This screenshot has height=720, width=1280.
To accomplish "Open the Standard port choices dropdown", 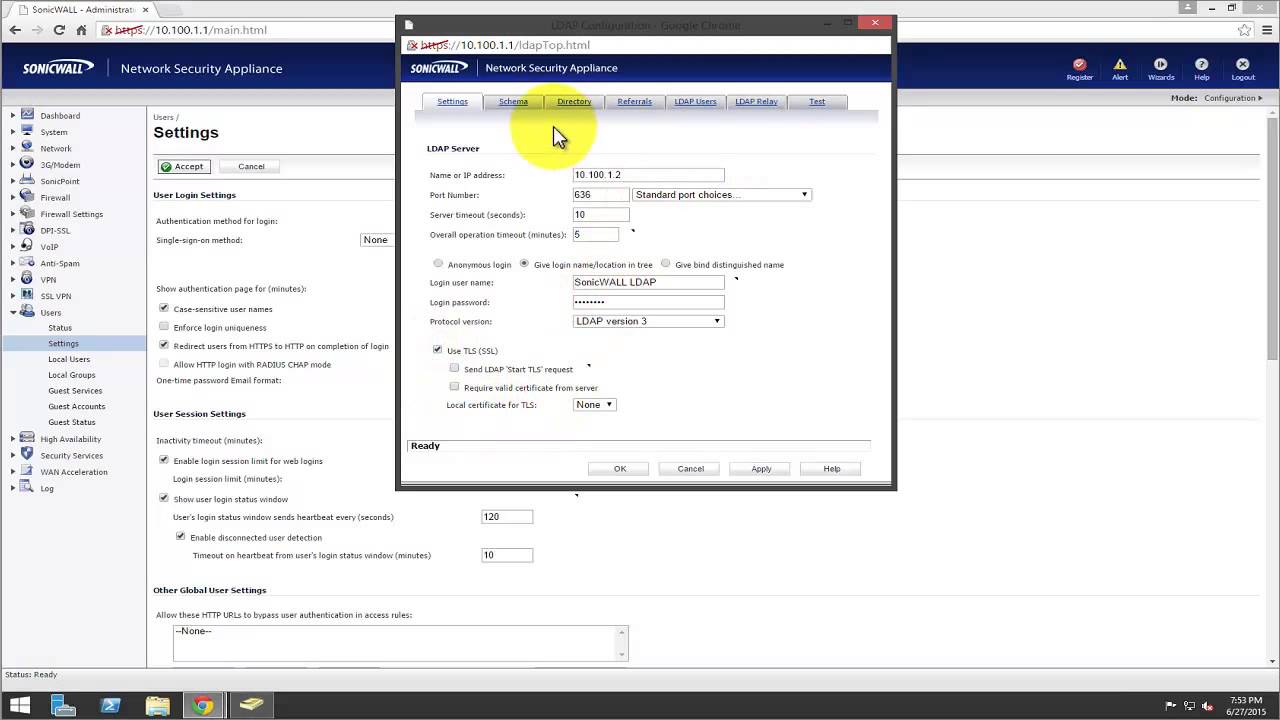I will coord(721,194).
